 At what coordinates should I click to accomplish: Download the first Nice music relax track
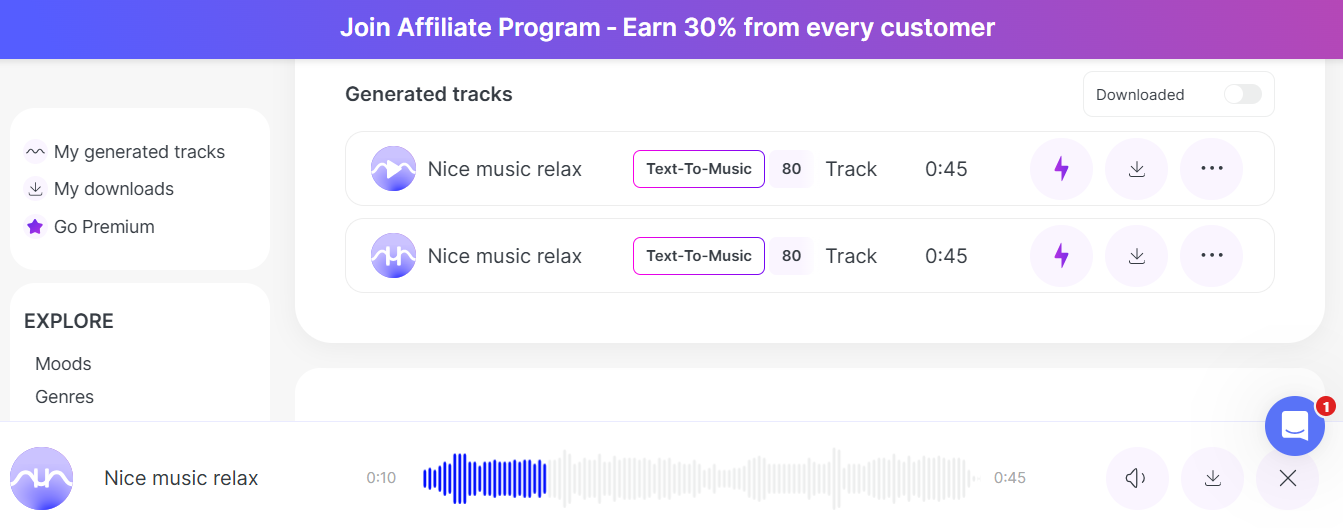1136,169
